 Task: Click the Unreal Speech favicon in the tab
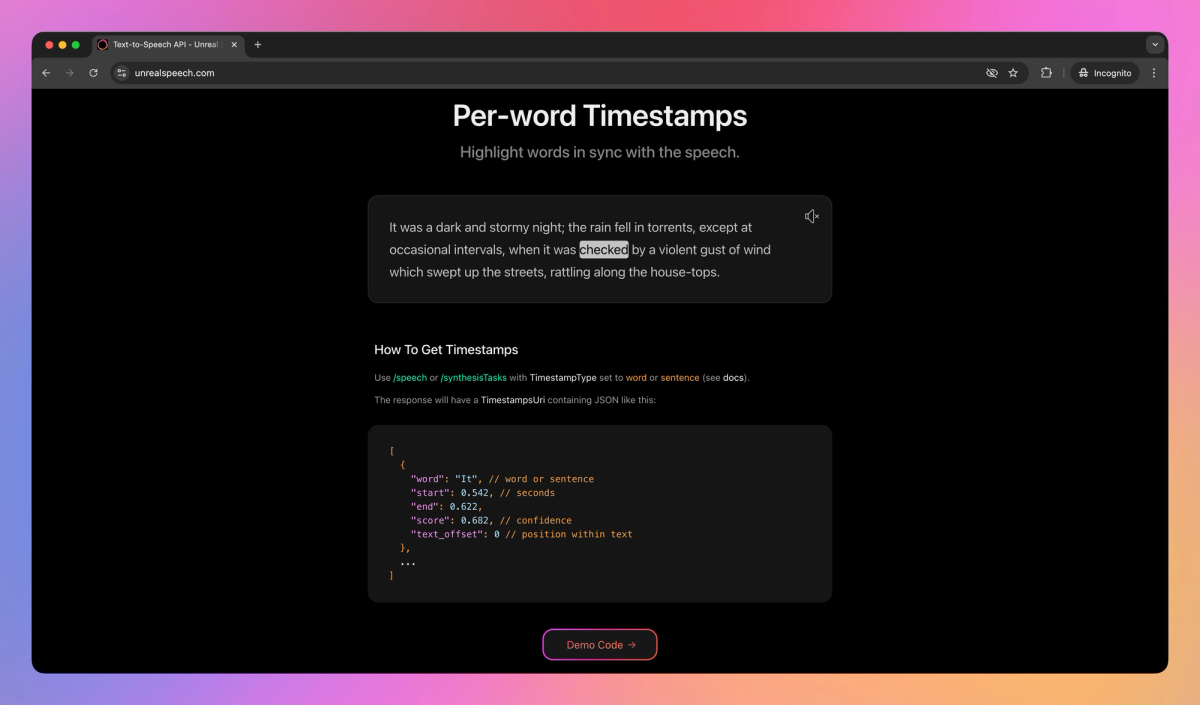coord(102,44)
